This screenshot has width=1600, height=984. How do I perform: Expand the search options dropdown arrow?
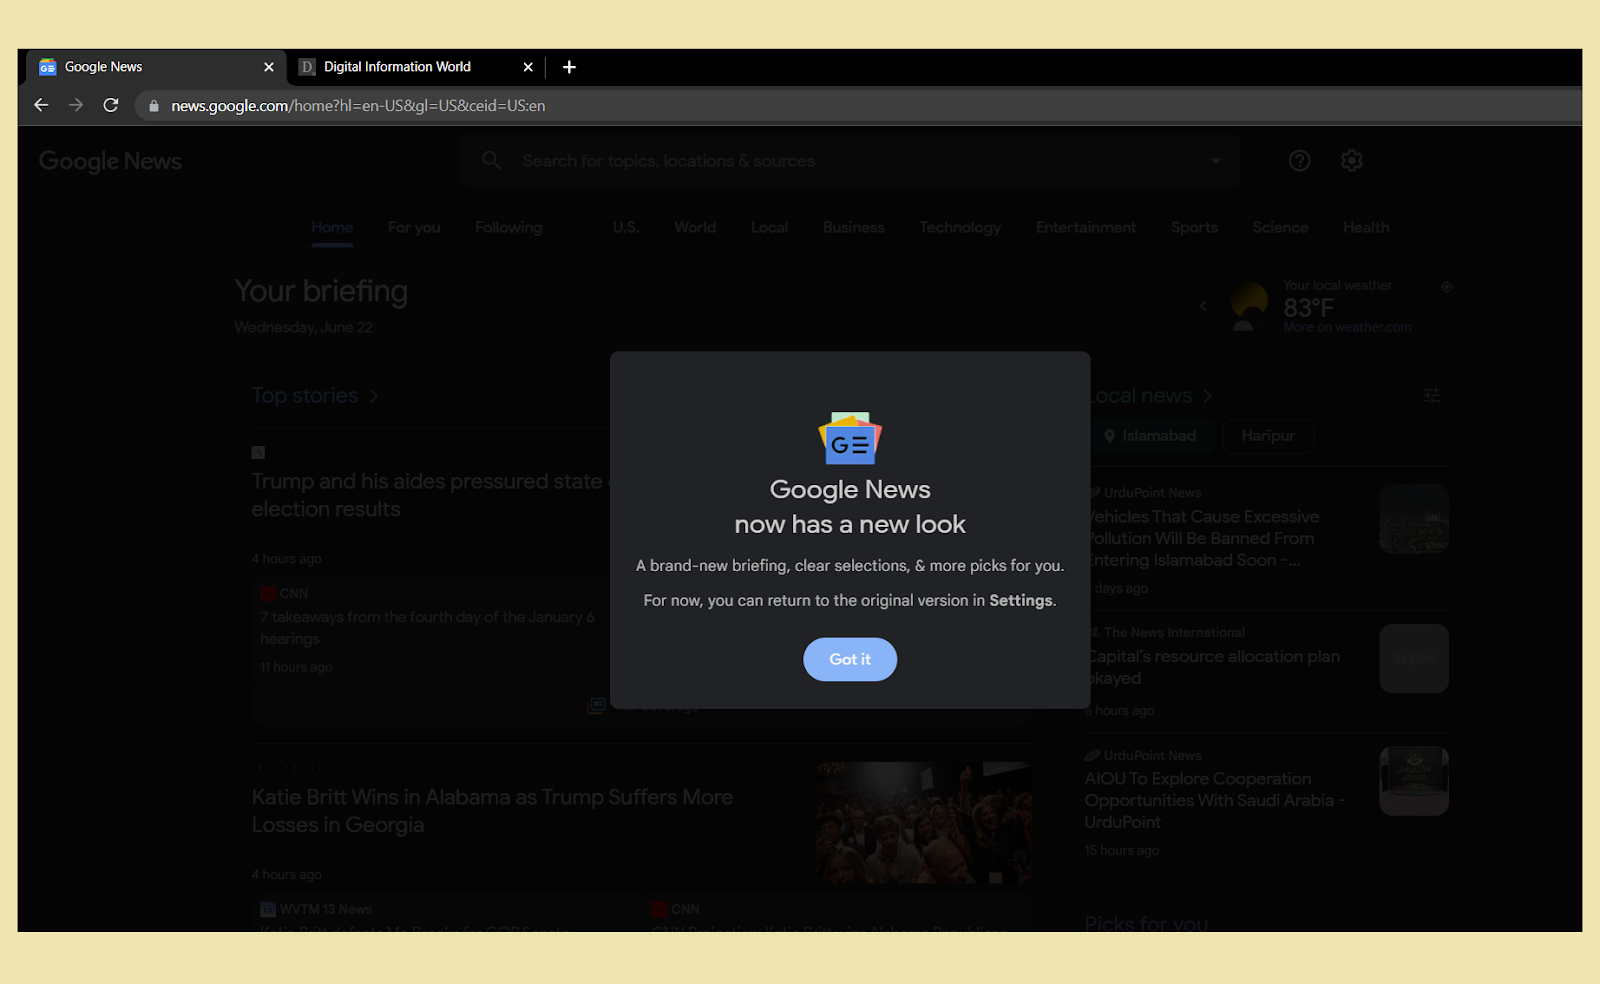click(1216, 160)
